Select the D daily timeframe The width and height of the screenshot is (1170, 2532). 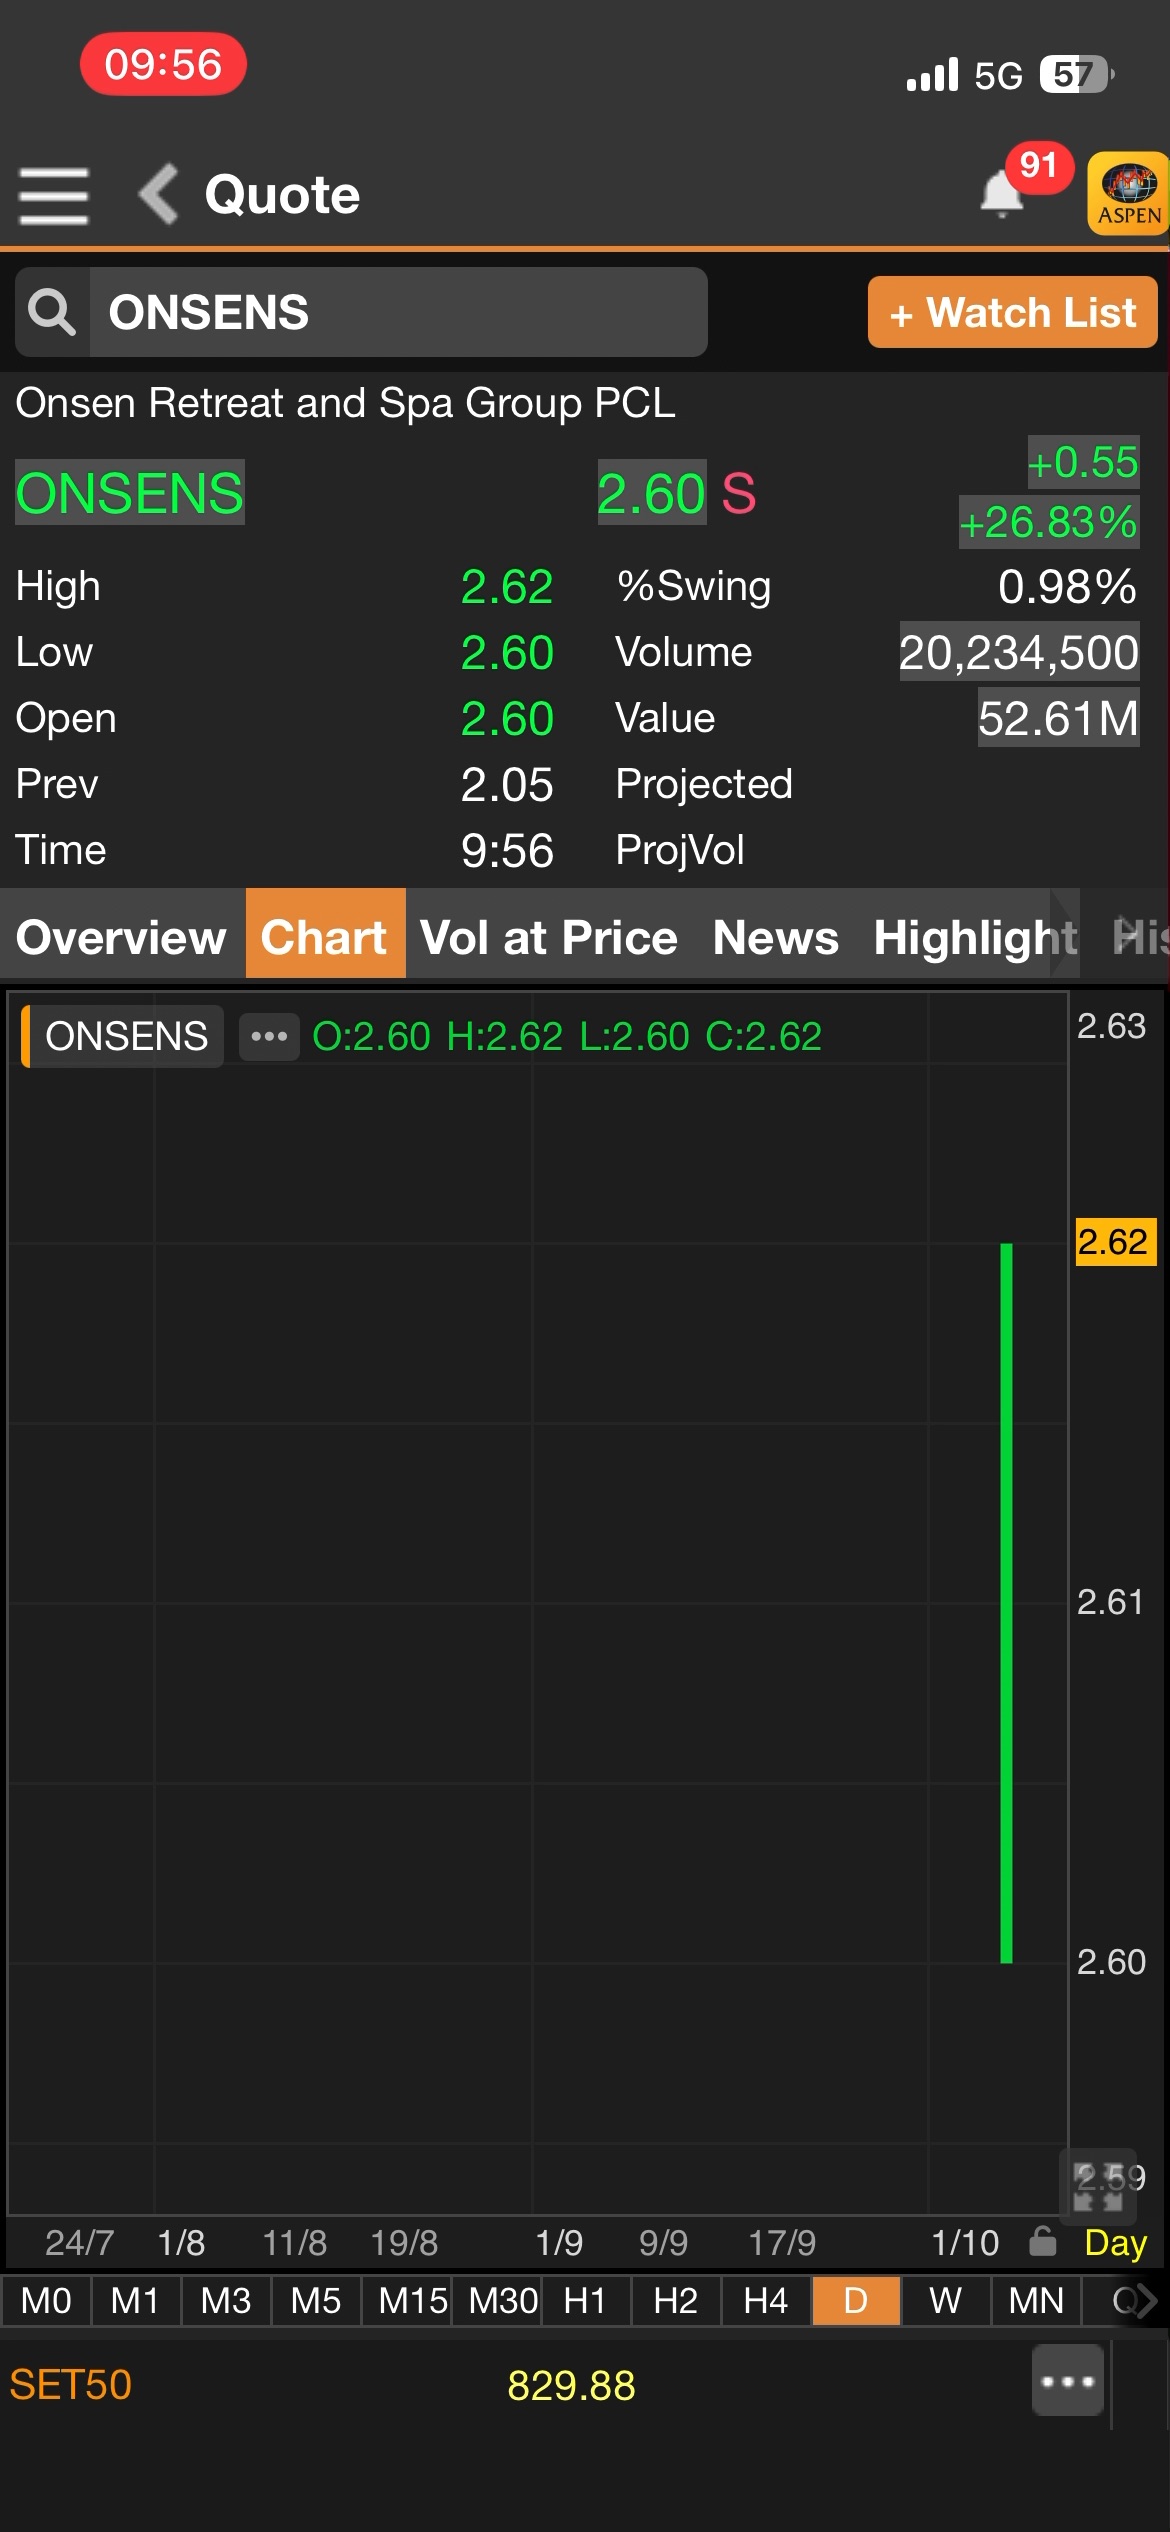coord(856,2301)
